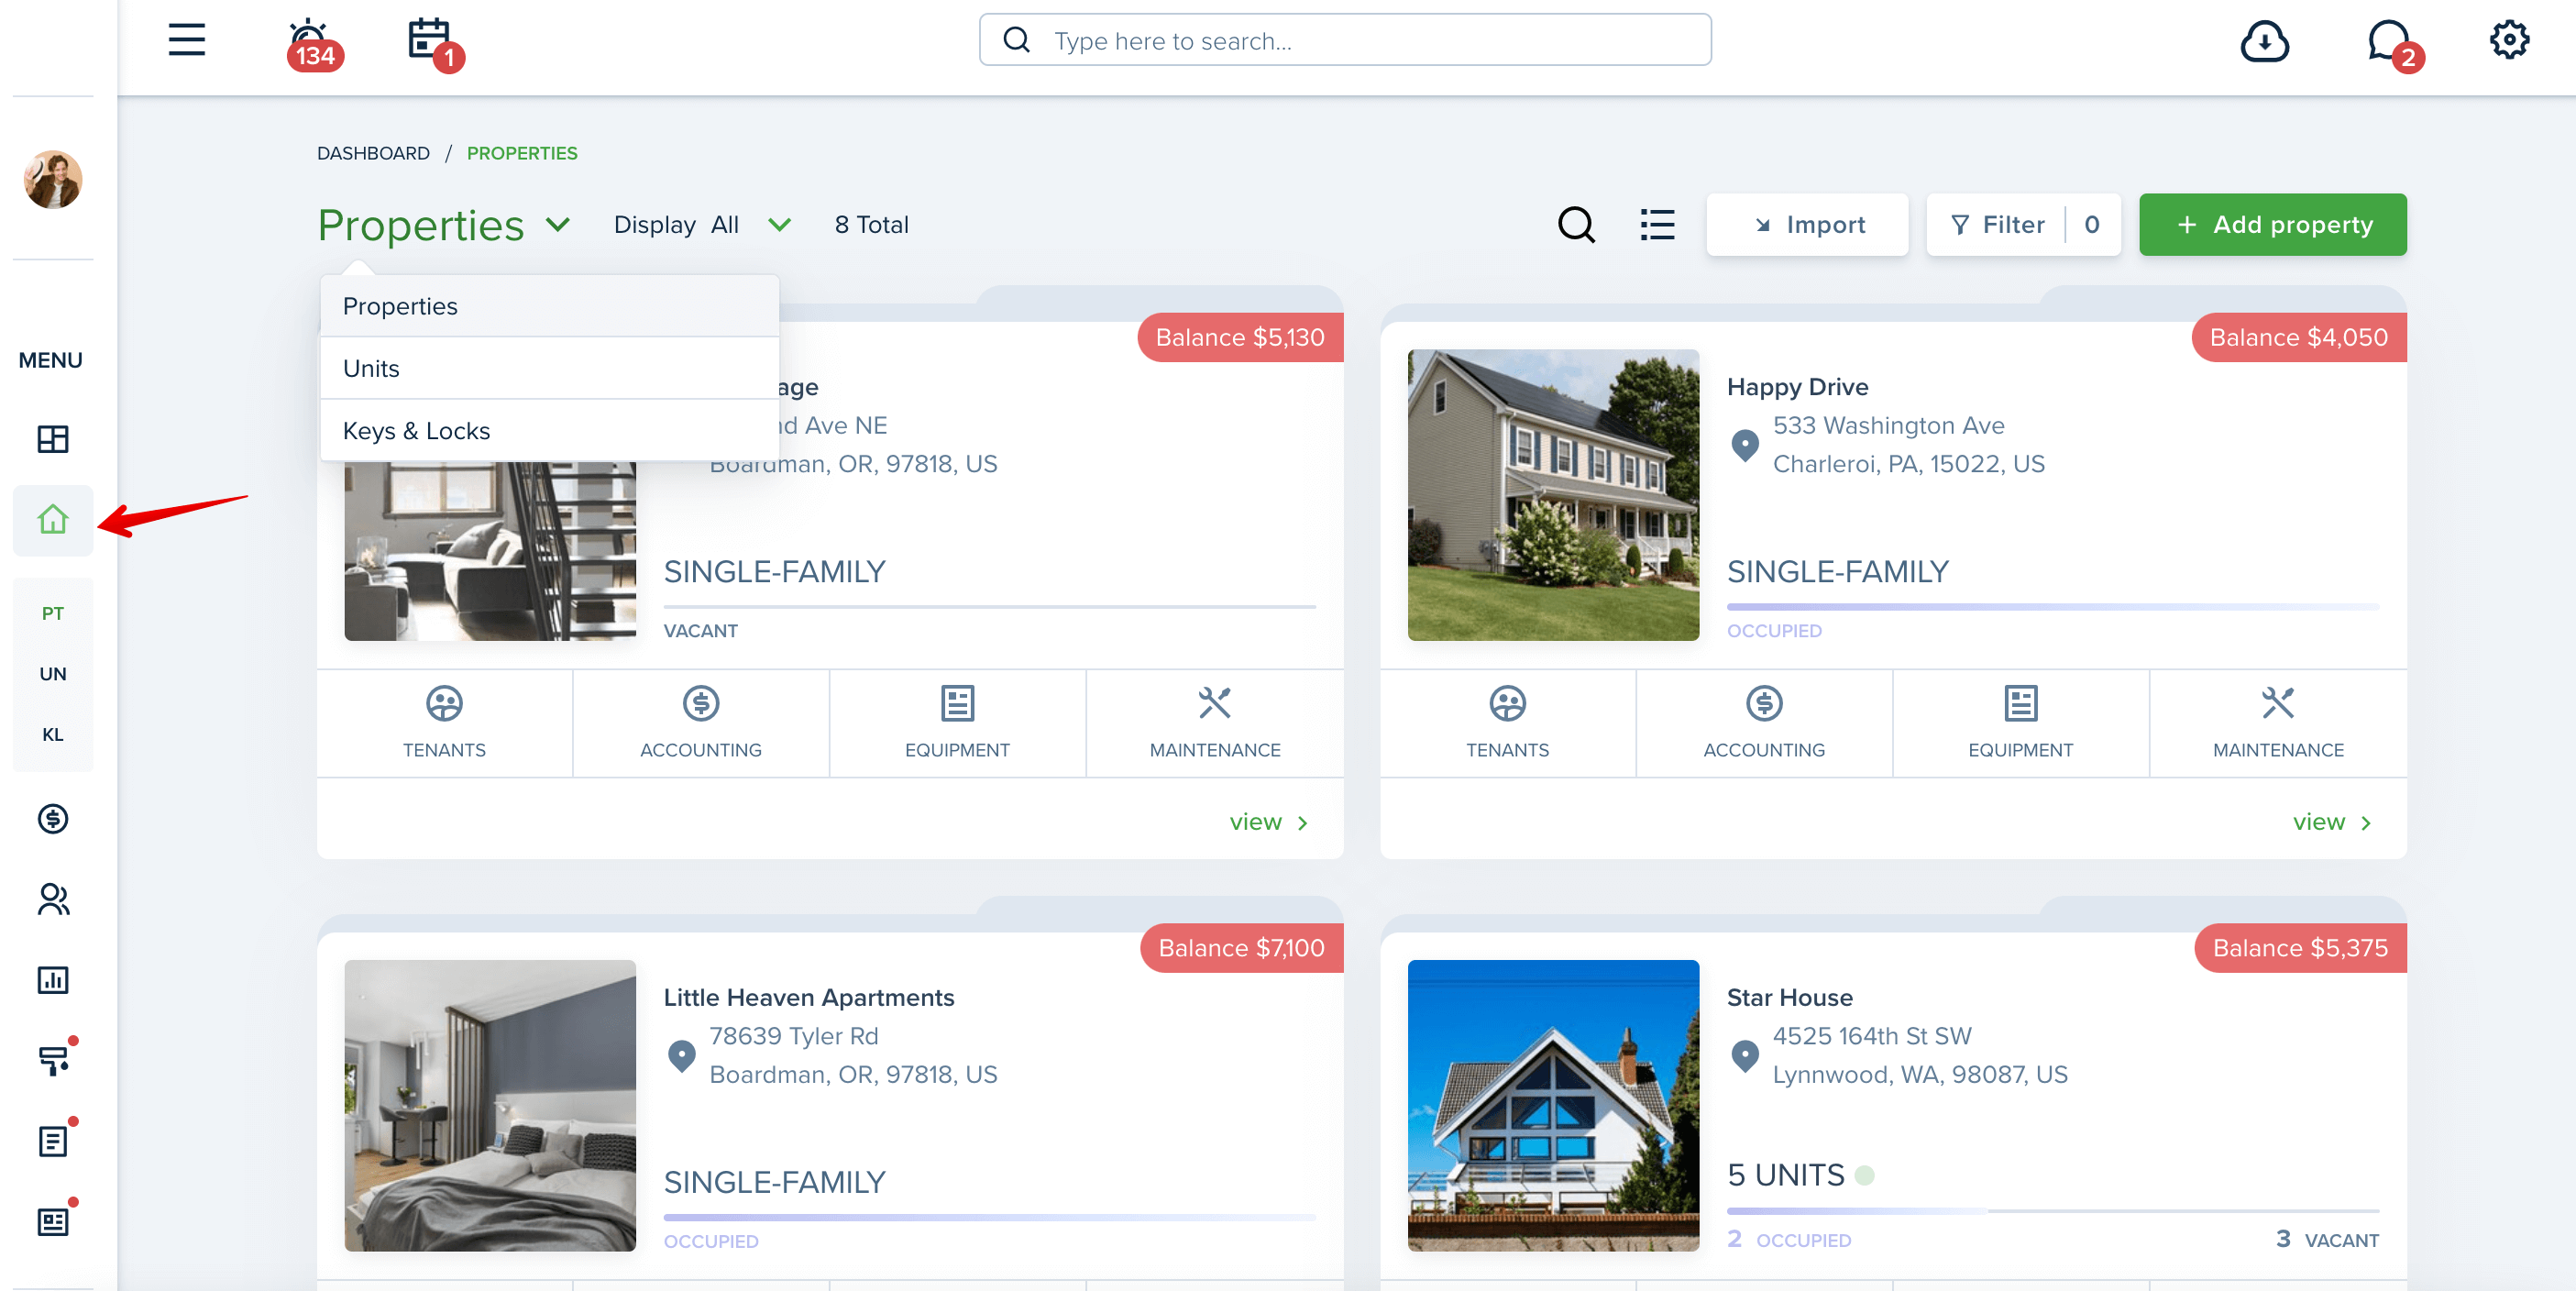Open Maintenance for the Balance $5,130 property
Viewport: 2576px width, 1291px height.
click(1215, 723)
